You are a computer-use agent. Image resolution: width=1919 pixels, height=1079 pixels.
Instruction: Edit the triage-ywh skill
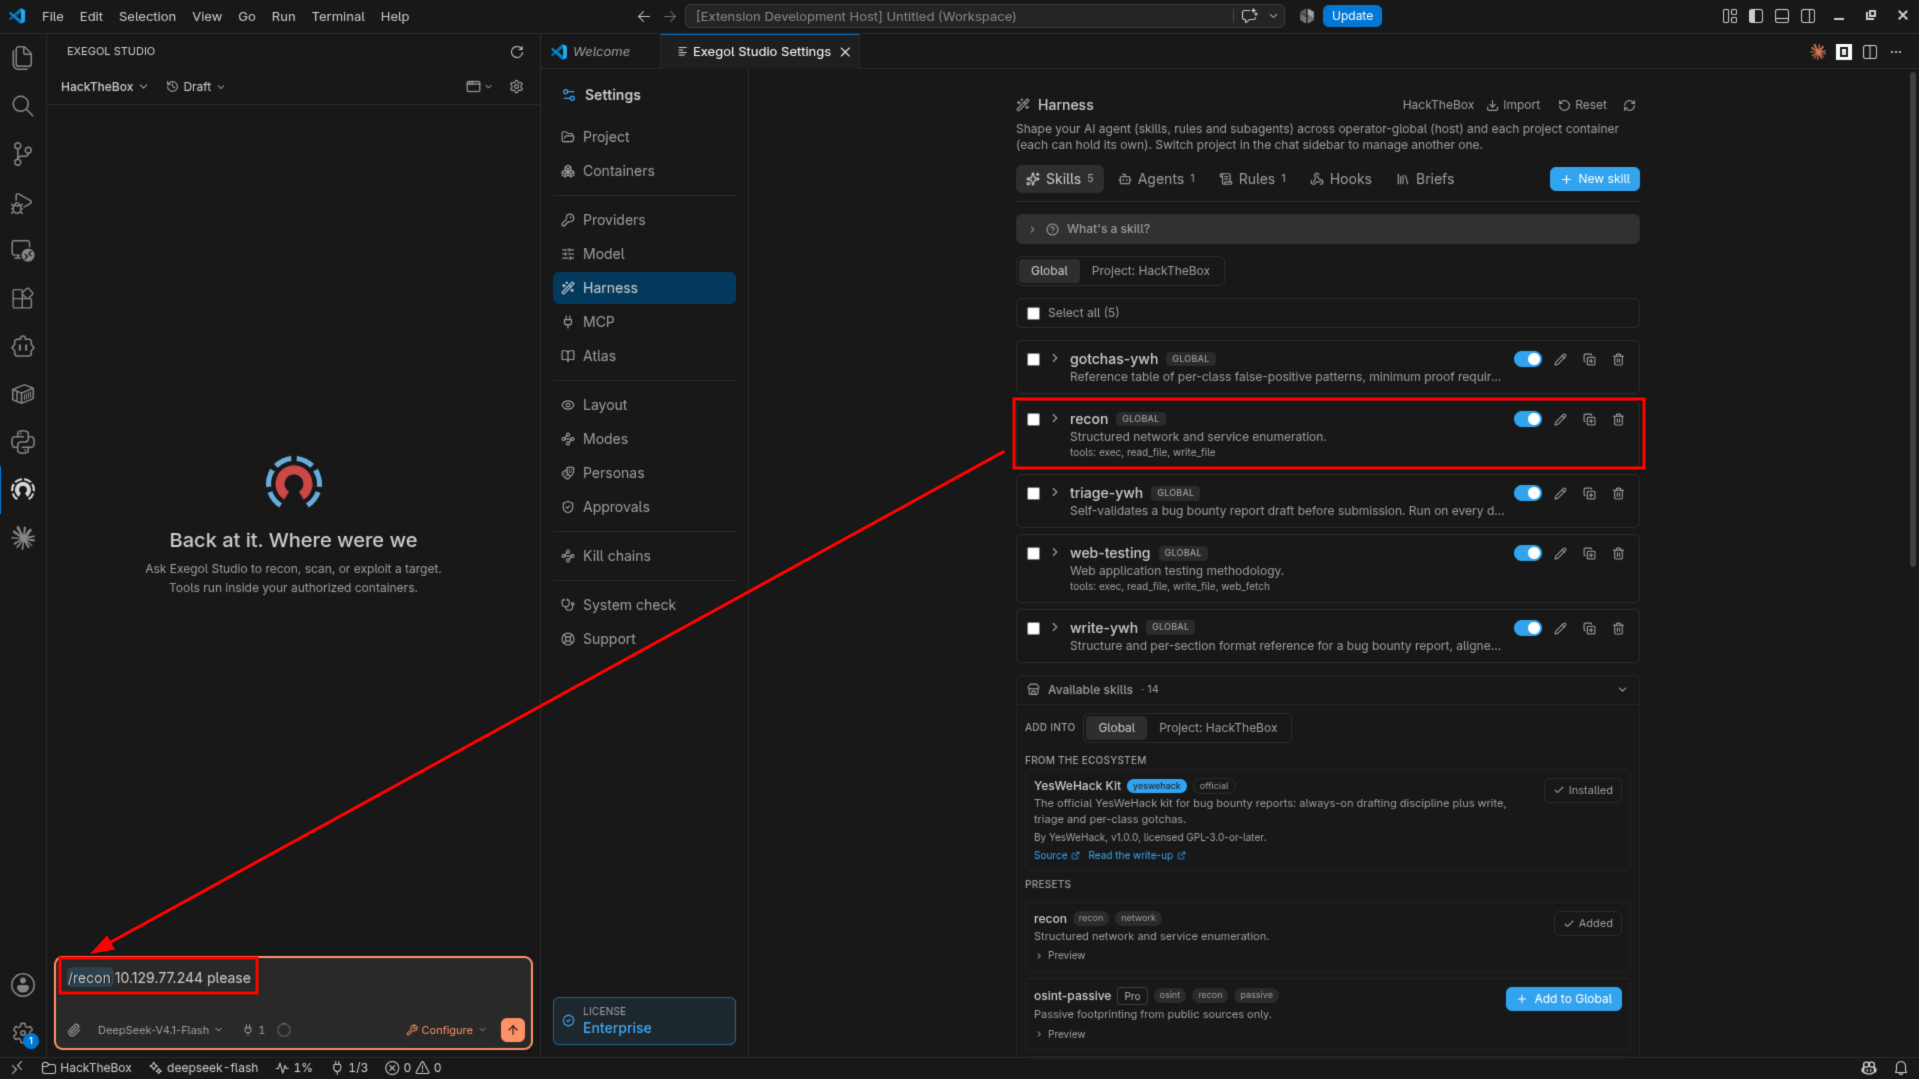(x=1560, y=494)
